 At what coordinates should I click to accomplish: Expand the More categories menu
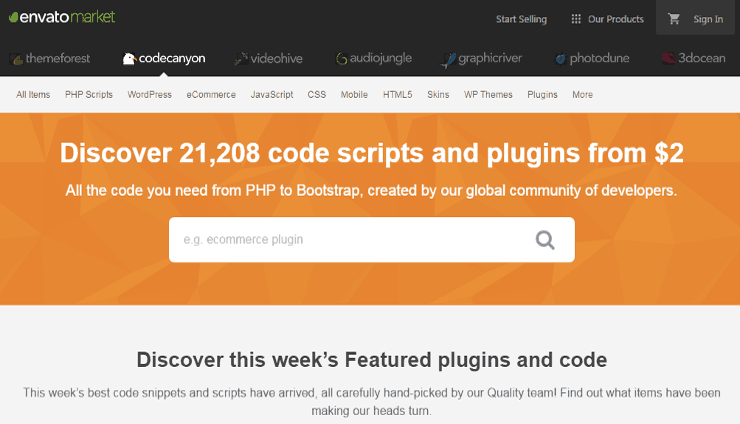tap(582, 94)
